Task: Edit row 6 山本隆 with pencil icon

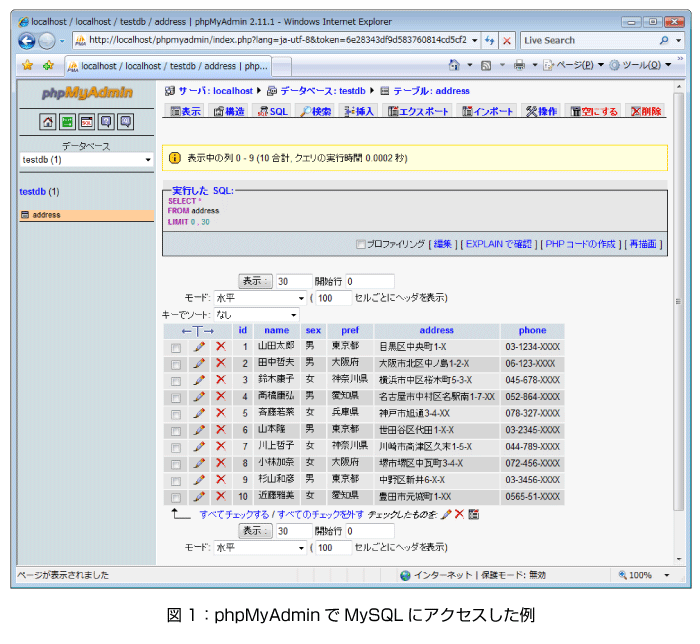Action: coord(199,430)
